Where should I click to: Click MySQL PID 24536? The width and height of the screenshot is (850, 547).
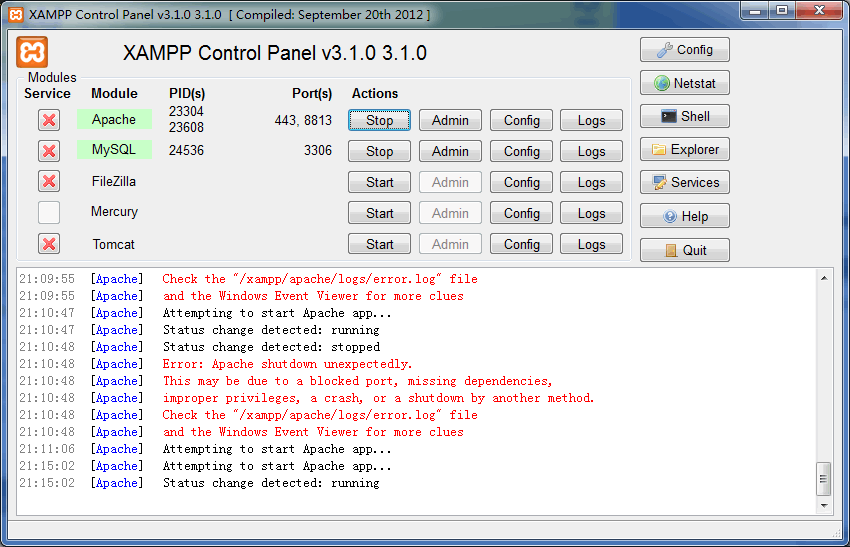point(186,150)
